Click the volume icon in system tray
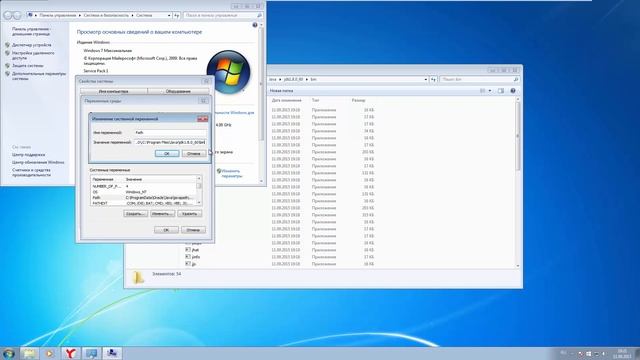This screenshot has height=360, width=640. click(x=604, y=353)
